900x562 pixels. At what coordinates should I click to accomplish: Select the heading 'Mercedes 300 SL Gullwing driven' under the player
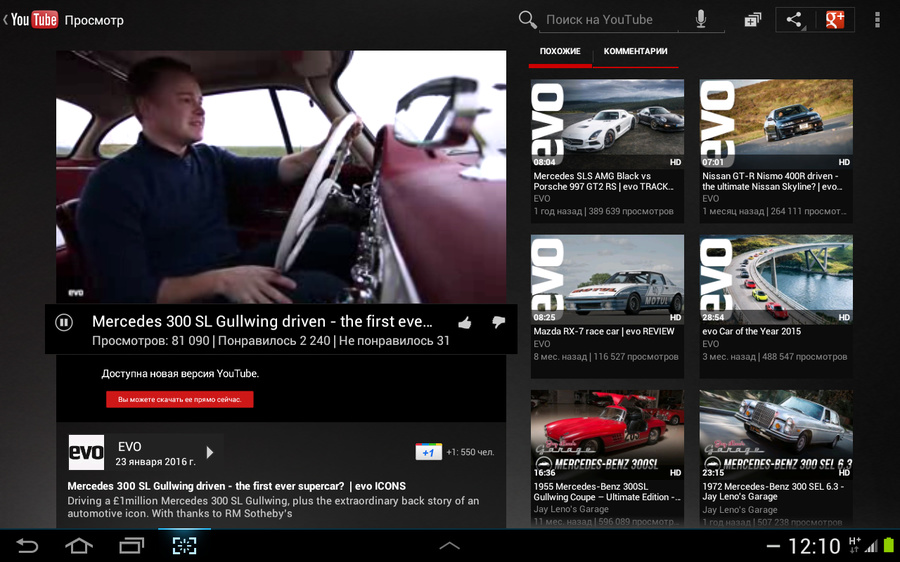[262, 321]
